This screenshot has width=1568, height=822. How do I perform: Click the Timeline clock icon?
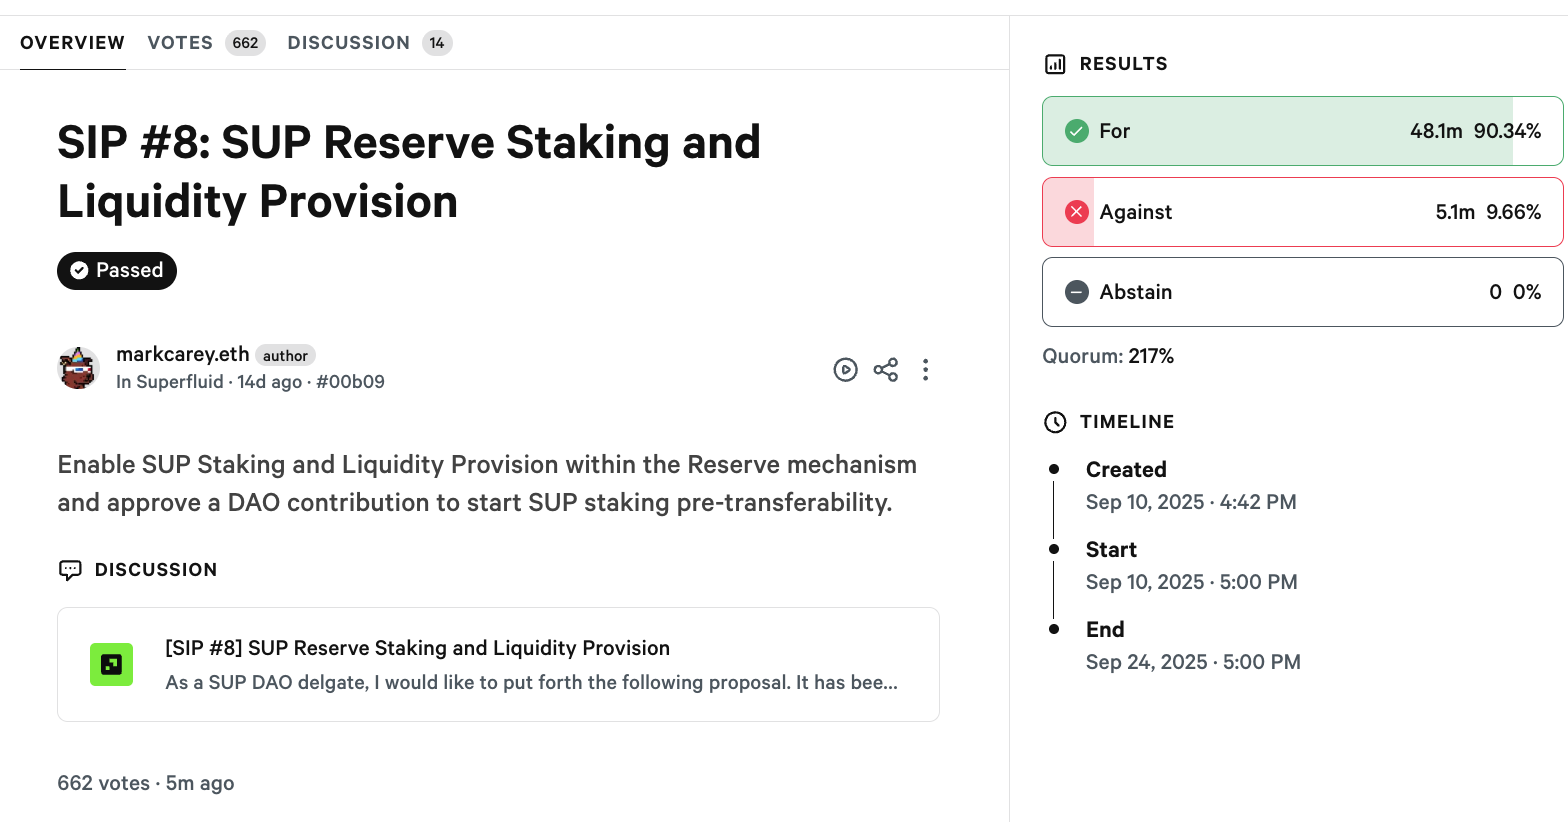pyautogui.click(x=1055, y=422)
